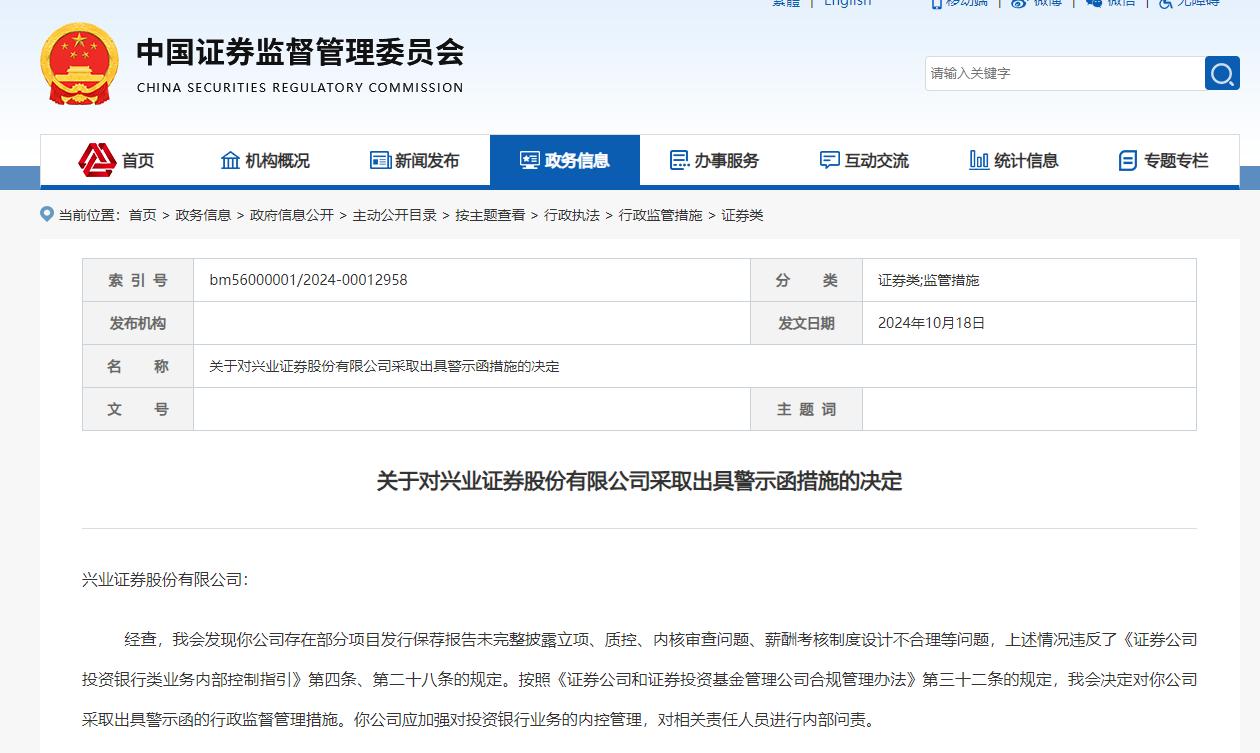The image size is (1260, 753).
Task: Click the 证券类 breadcrumb link
Action: click(742, 215)
